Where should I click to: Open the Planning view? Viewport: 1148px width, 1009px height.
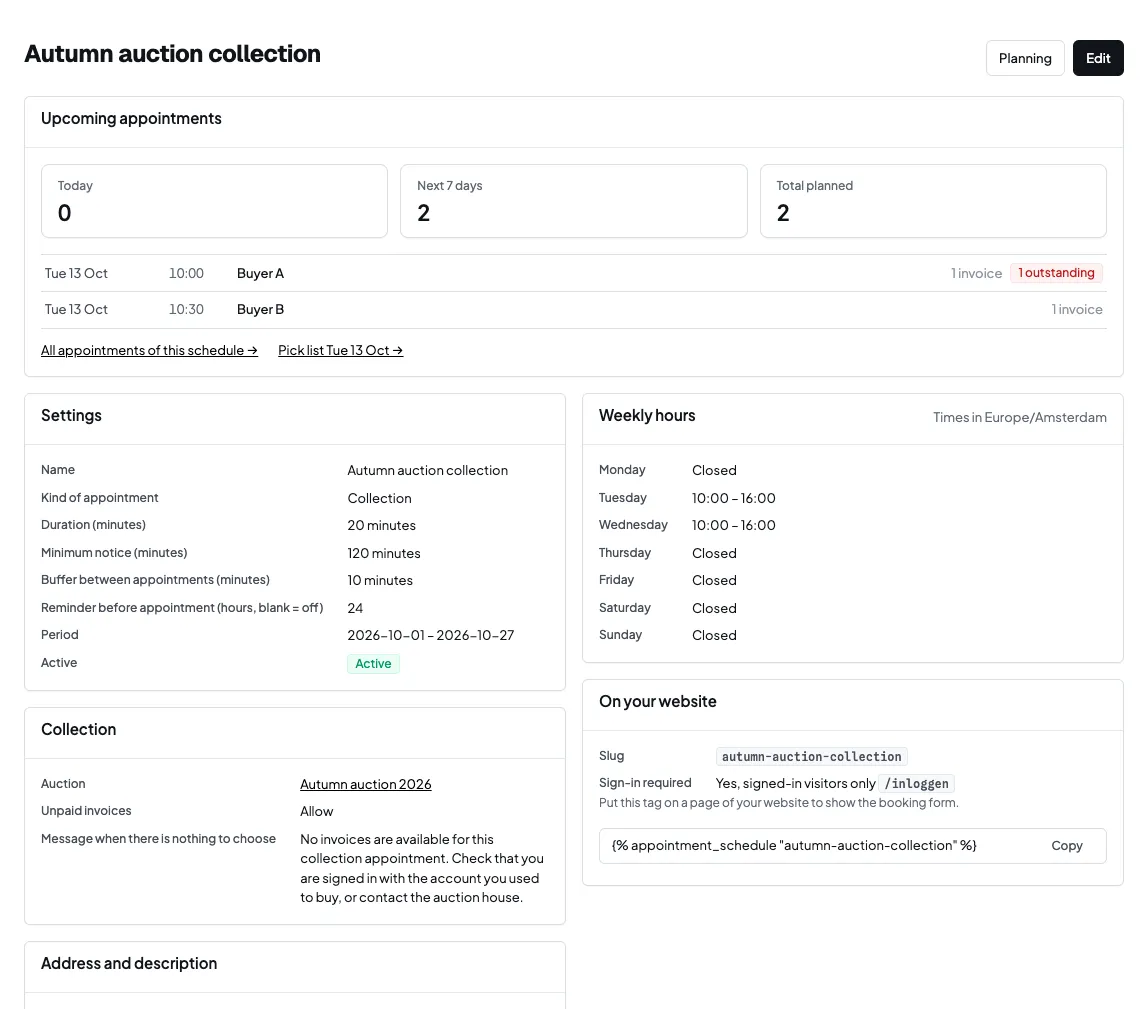1024,58
